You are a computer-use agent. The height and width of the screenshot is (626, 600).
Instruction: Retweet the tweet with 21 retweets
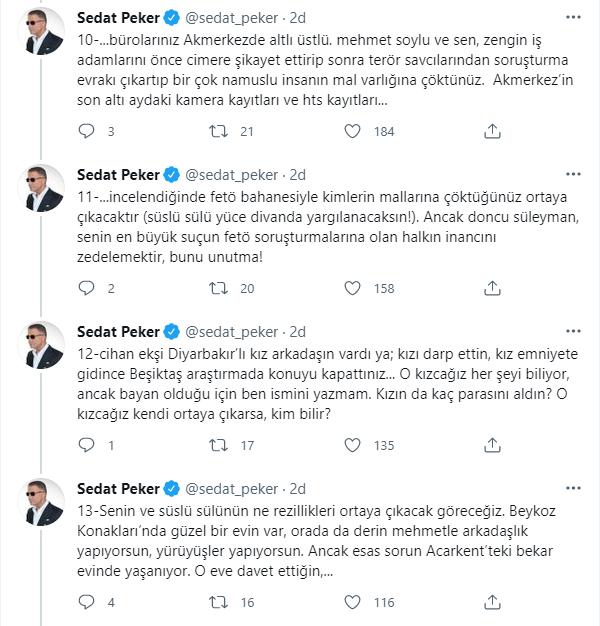[218, 131]
